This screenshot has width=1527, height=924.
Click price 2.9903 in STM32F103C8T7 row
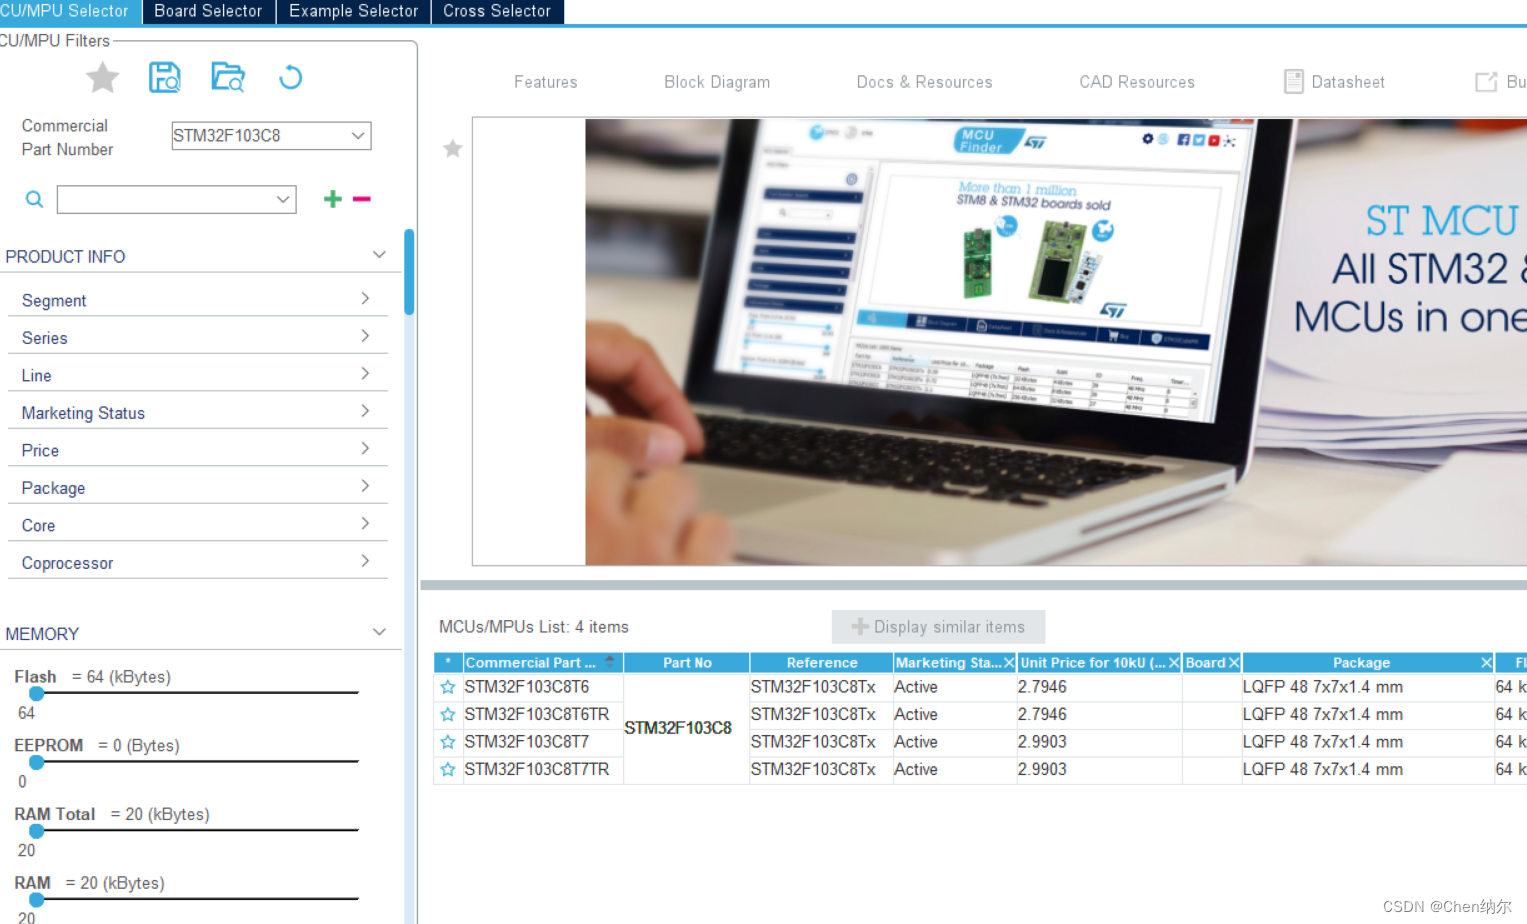pos(1042,742)
